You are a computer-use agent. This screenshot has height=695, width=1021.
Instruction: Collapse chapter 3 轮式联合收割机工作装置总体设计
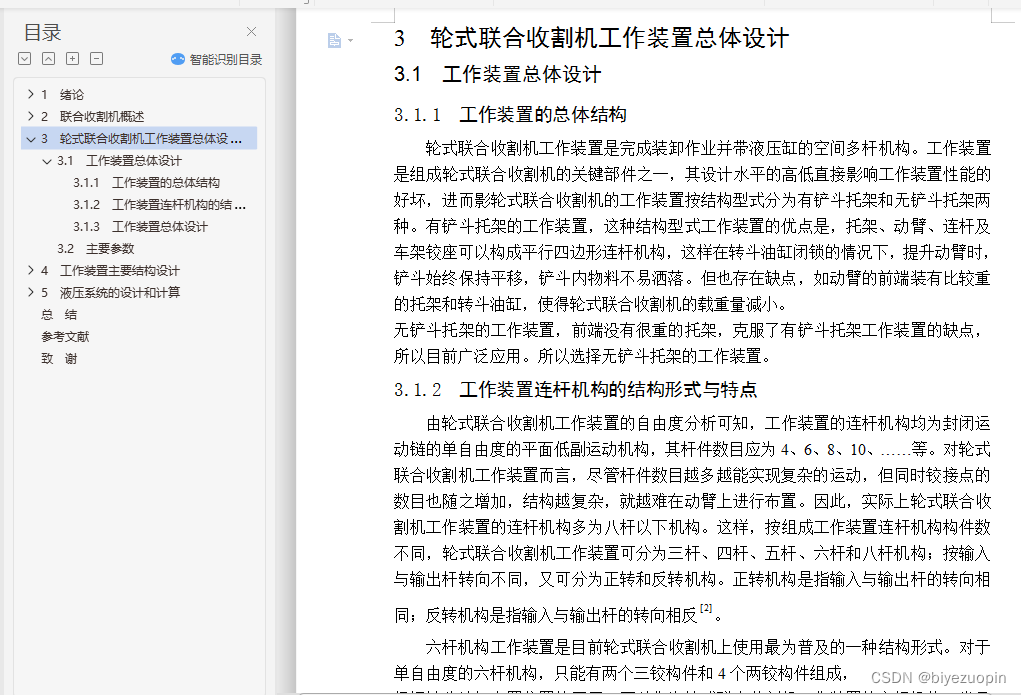(x=31, y=139)
